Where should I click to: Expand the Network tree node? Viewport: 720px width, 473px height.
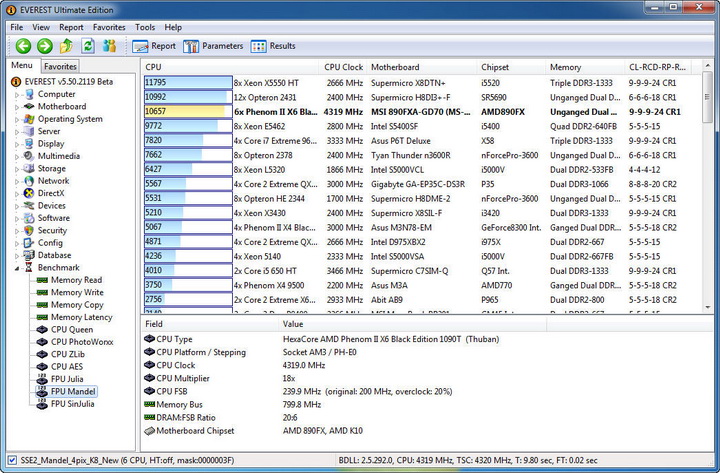pyautogui.click(x=17, y=181)
